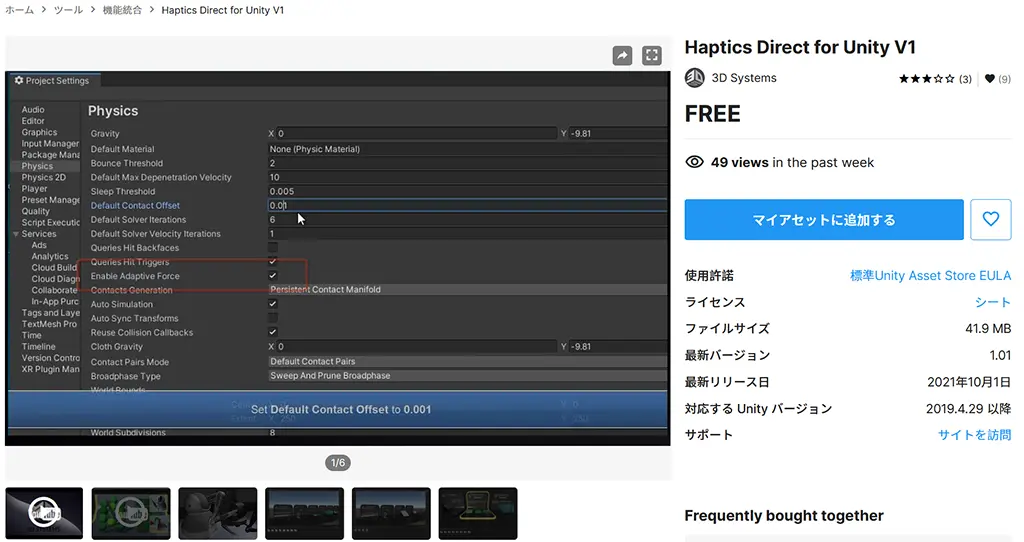Add asset via マイアセットに追加する button
This screenshot has width=1024, height=542.
(x=824, y=219)
